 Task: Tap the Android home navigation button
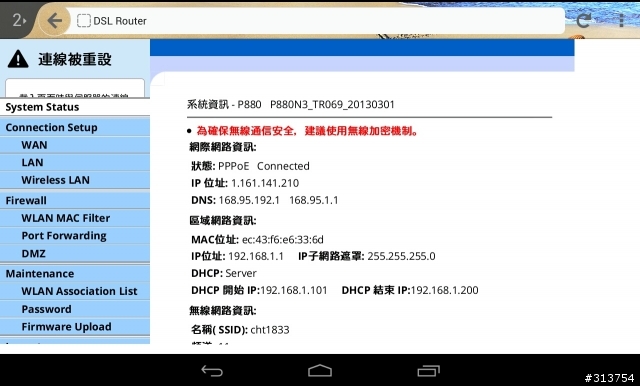pos(320,370)
